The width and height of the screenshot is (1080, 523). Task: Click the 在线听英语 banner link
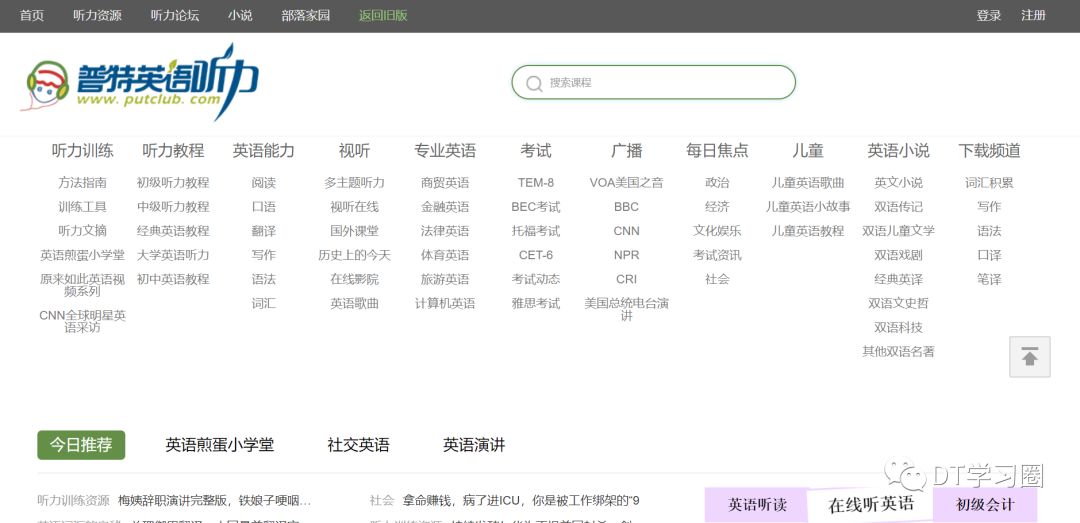point(871,504)
